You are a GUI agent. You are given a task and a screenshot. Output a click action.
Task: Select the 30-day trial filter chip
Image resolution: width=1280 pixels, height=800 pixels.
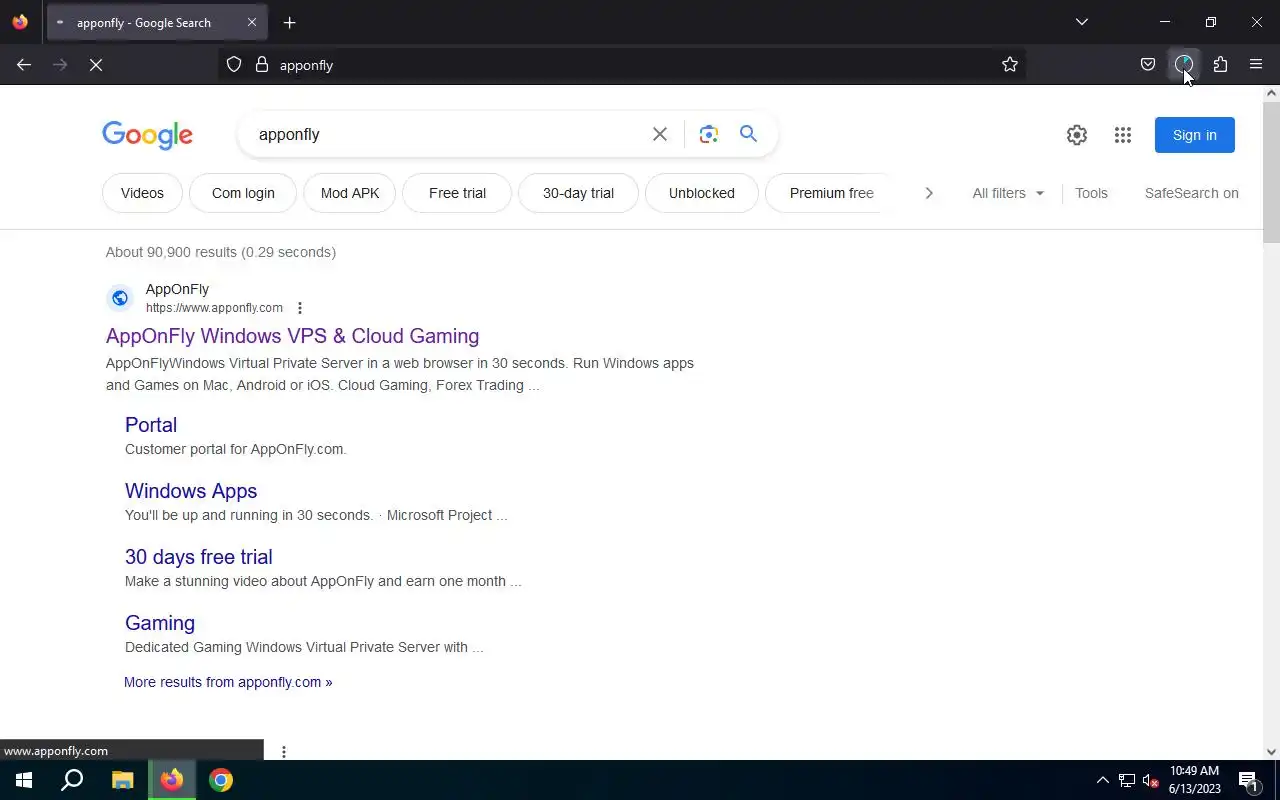click(x=578, y=193)
